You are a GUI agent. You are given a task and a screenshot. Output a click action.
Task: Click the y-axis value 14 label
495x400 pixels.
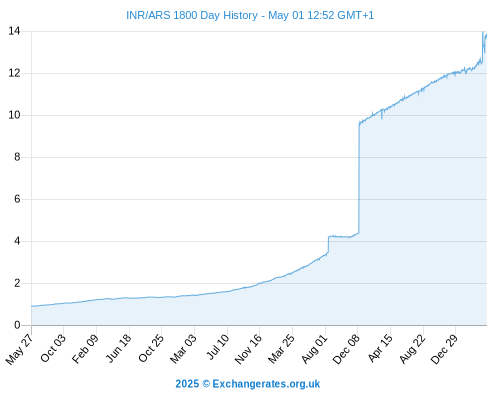[14, 31]
